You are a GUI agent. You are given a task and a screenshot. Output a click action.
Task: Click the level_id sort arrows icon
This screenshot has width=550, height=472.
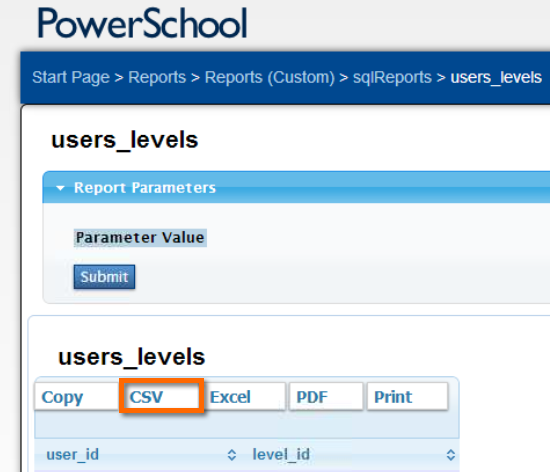click(451, 455)
